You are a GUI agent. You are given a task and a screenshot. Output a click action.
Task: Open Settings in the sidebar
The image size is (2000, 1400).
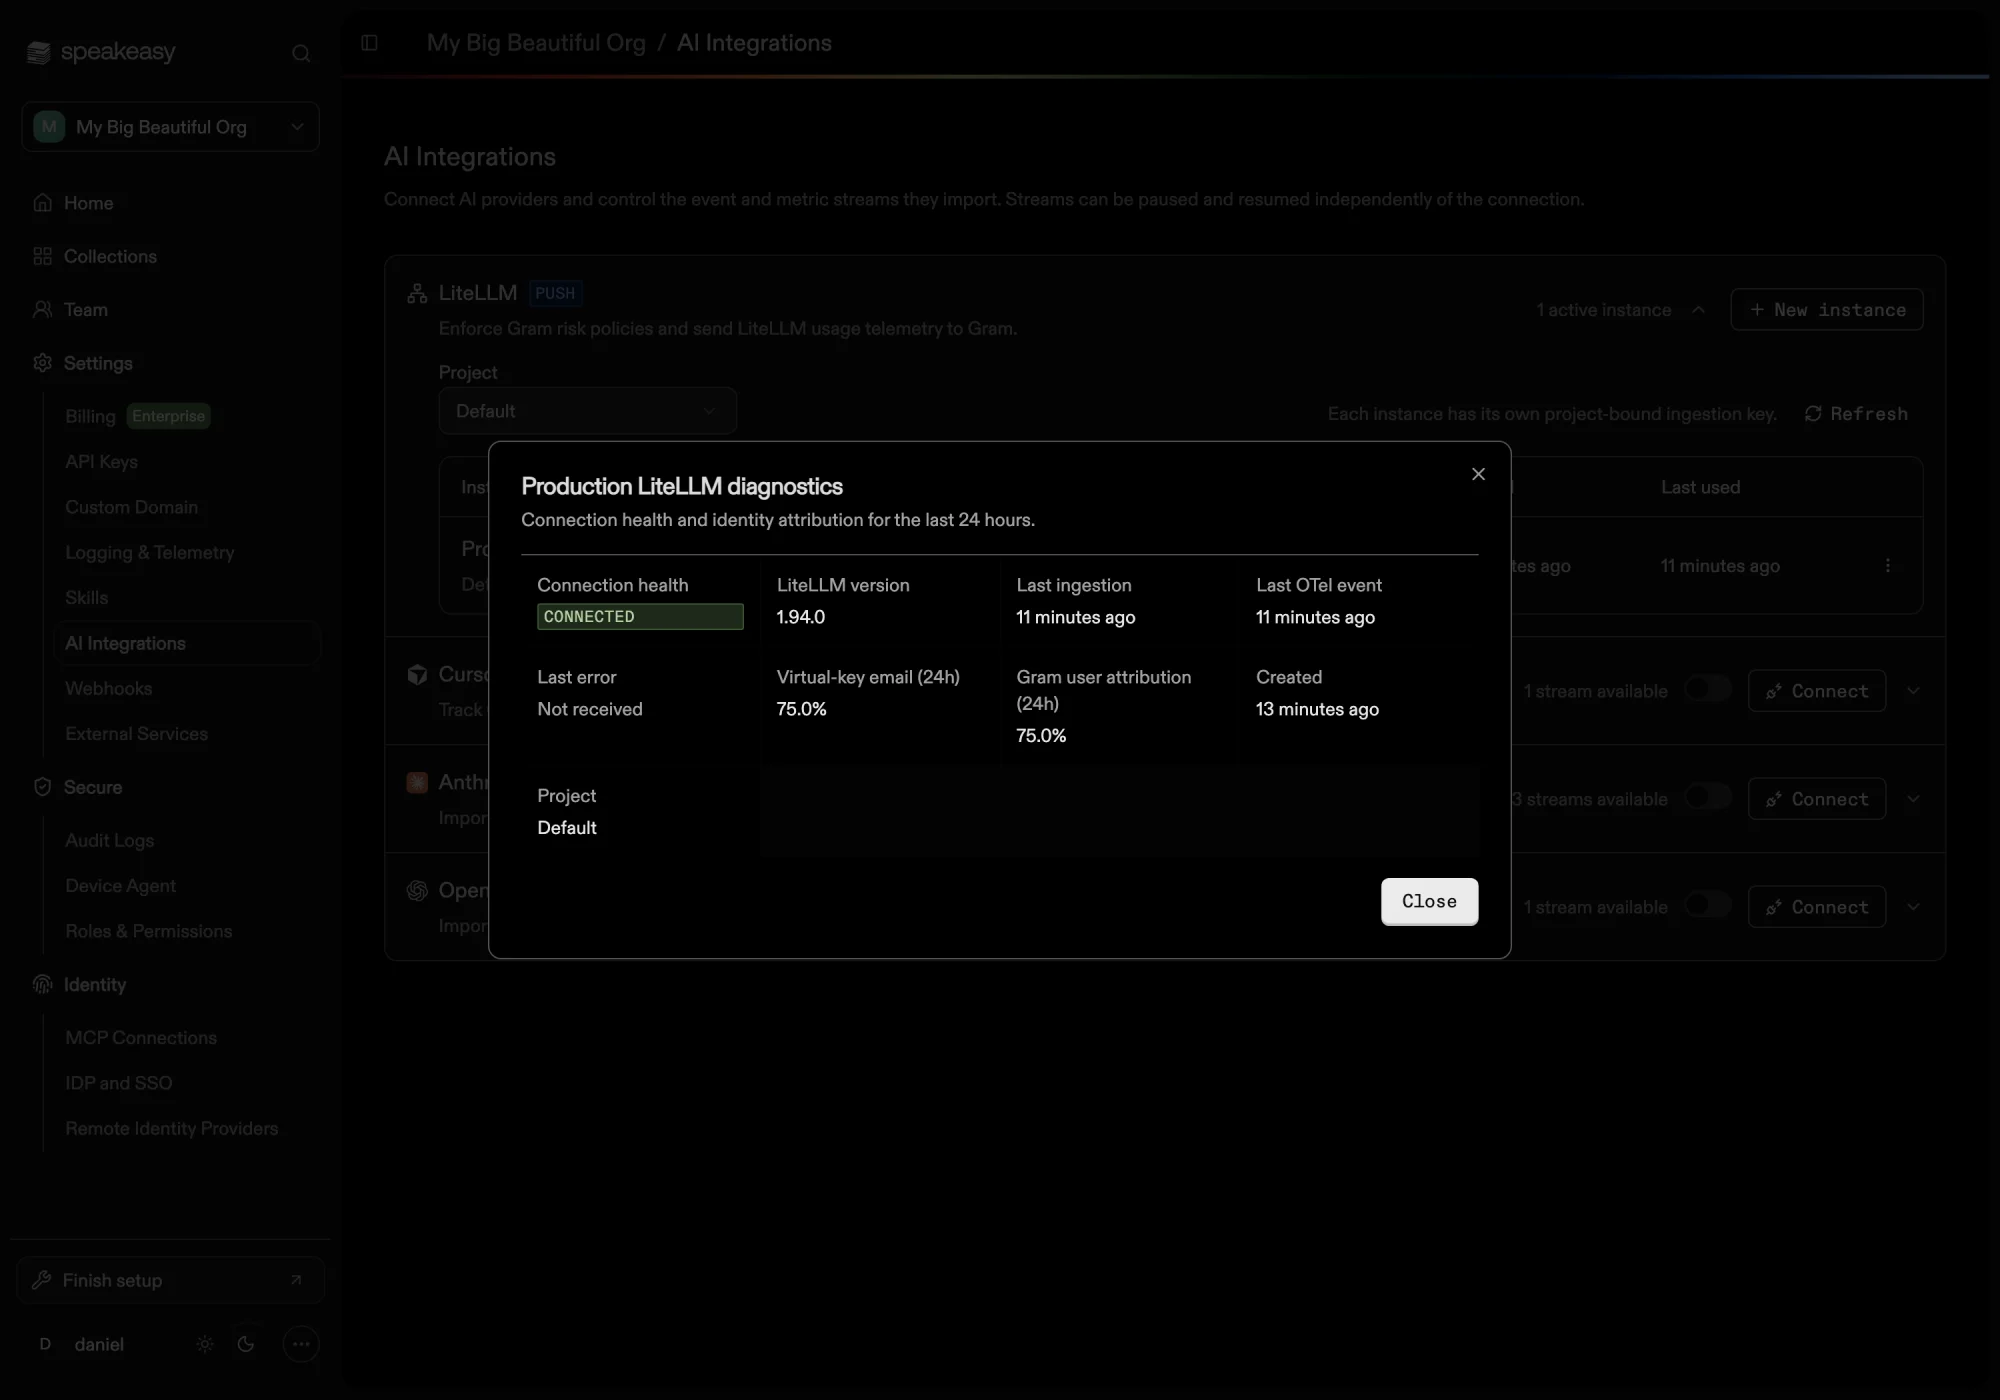coord(97,363)
